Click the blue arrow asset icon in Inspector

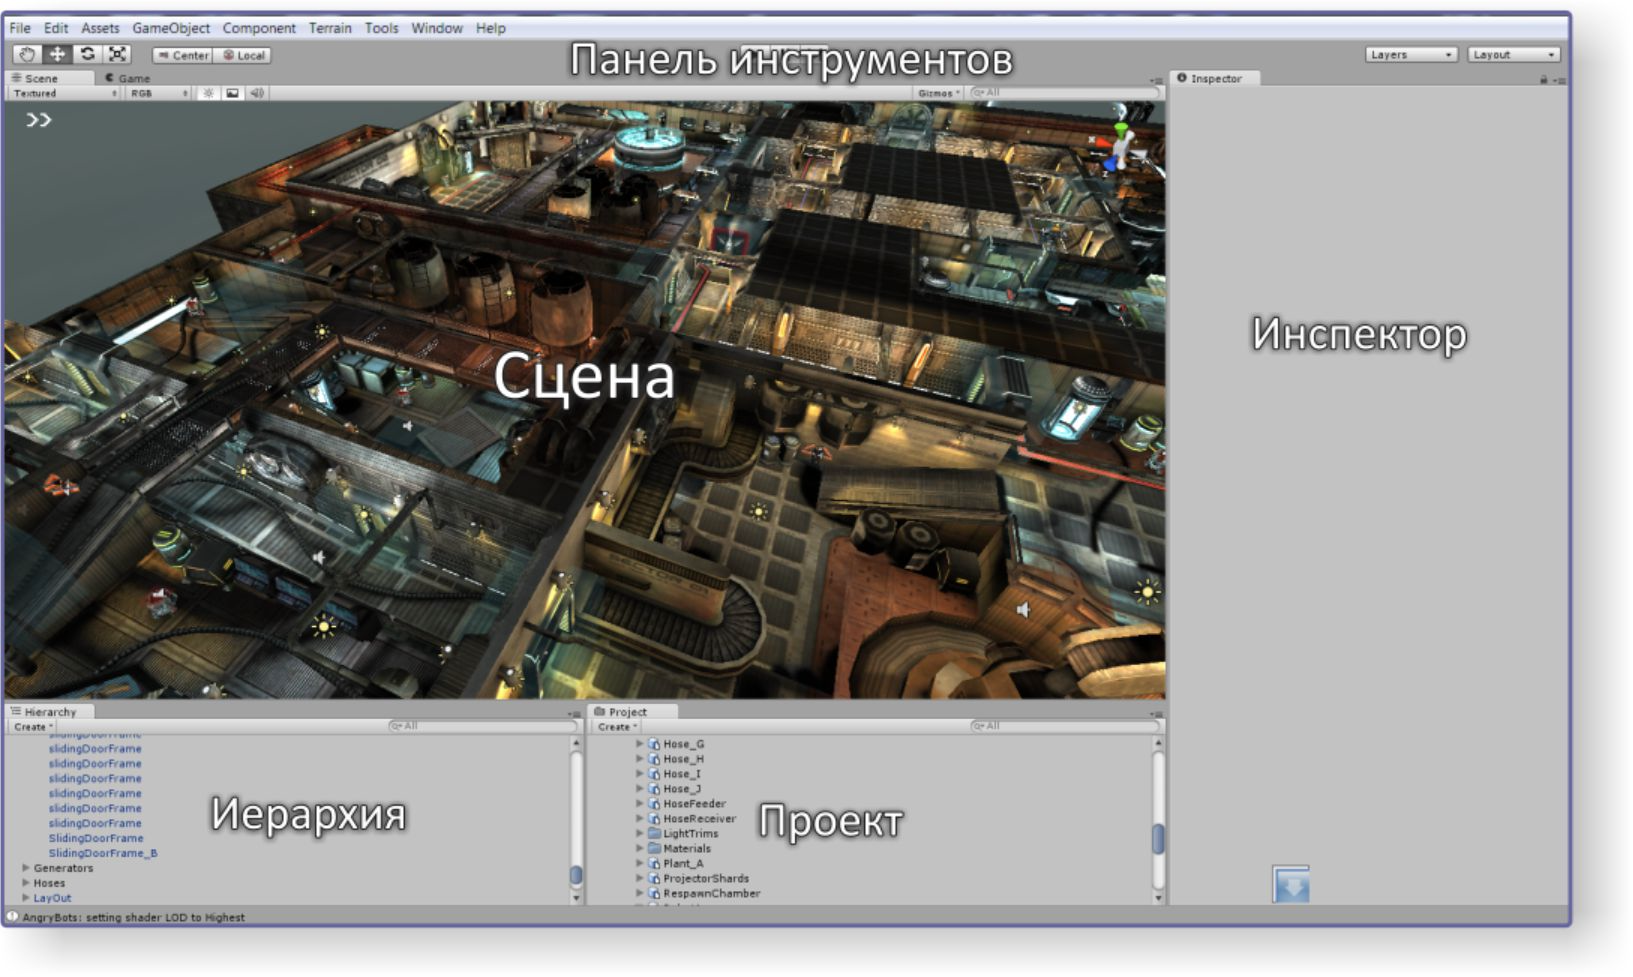pyautogui.click(x=1290, y=885)
